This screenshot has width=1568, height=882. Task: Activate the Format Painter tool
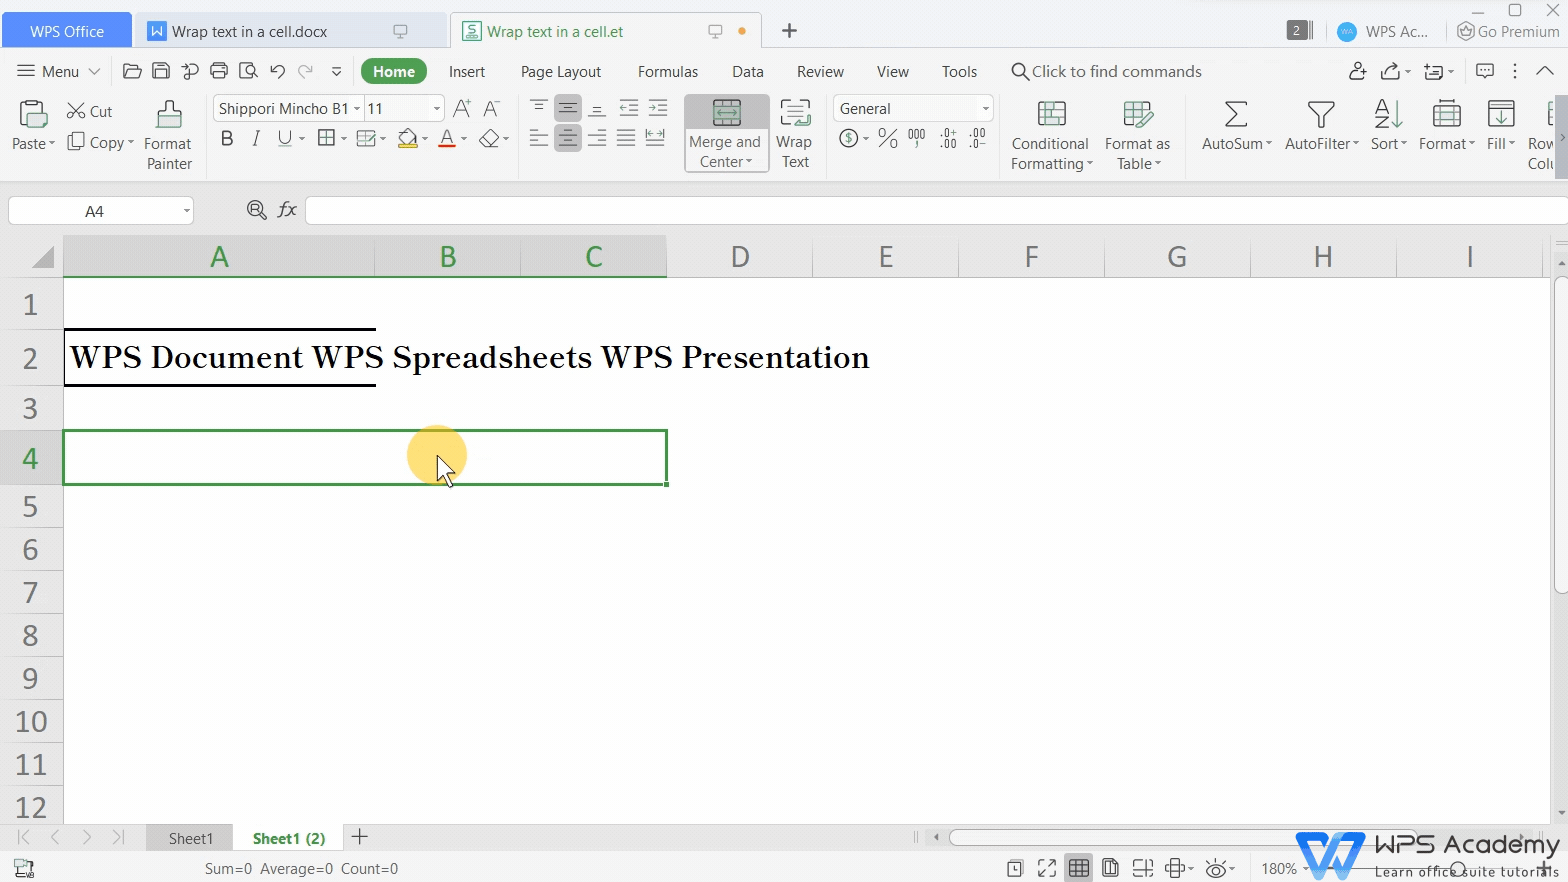click(x=169, y=135)
